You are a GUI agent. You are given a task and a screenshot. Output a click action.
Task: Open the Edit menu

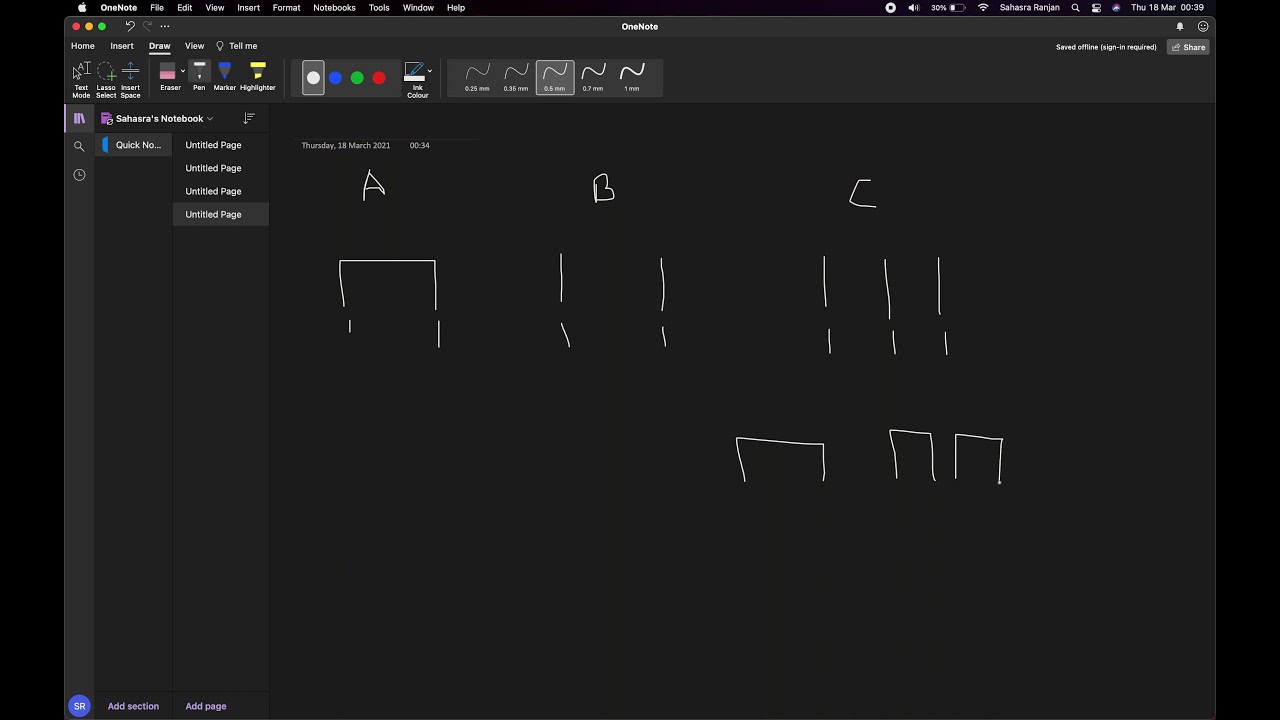[185, 7]
